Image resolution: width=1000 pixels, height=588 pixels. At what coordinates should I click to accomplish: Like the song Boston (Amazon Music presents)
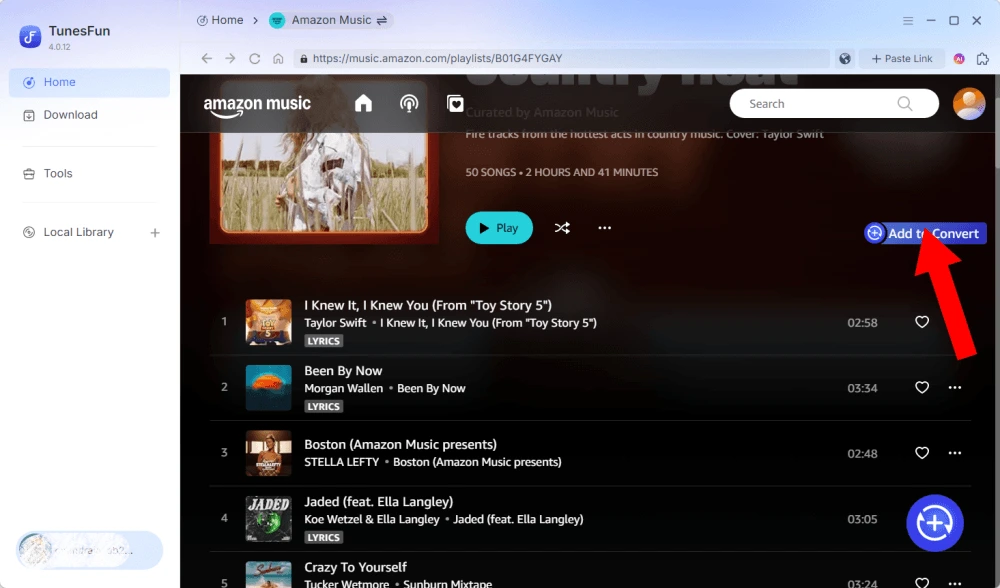[922, 453]
